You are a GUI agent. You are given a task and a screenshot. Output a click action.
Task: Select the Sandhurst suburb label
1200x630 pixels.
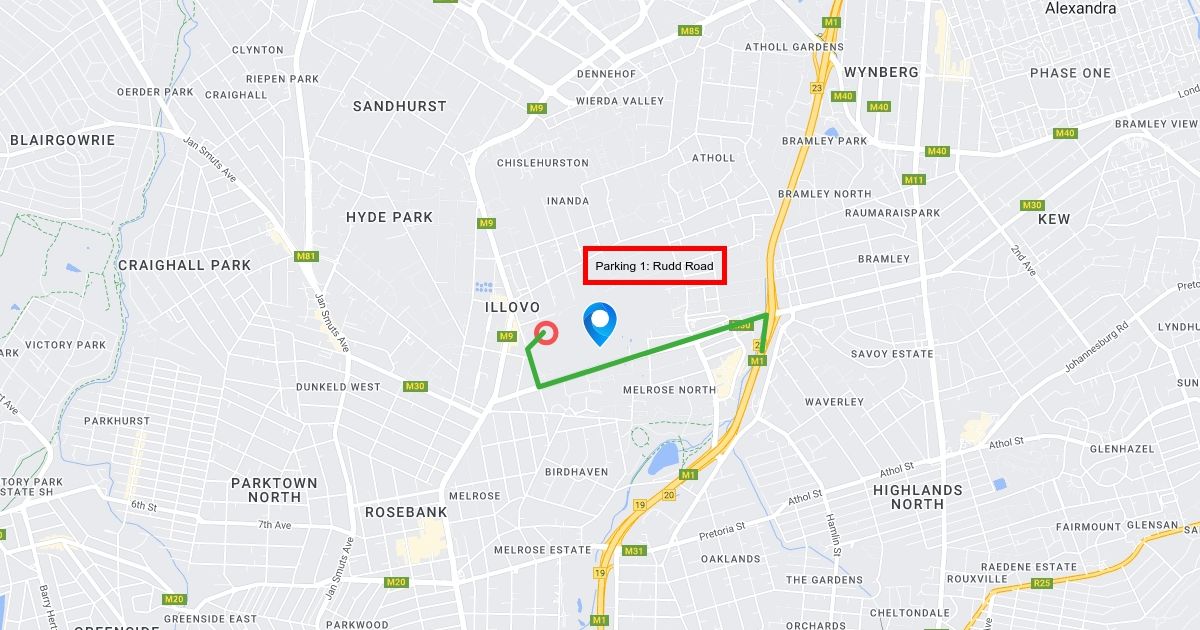(x=400, y=106)
